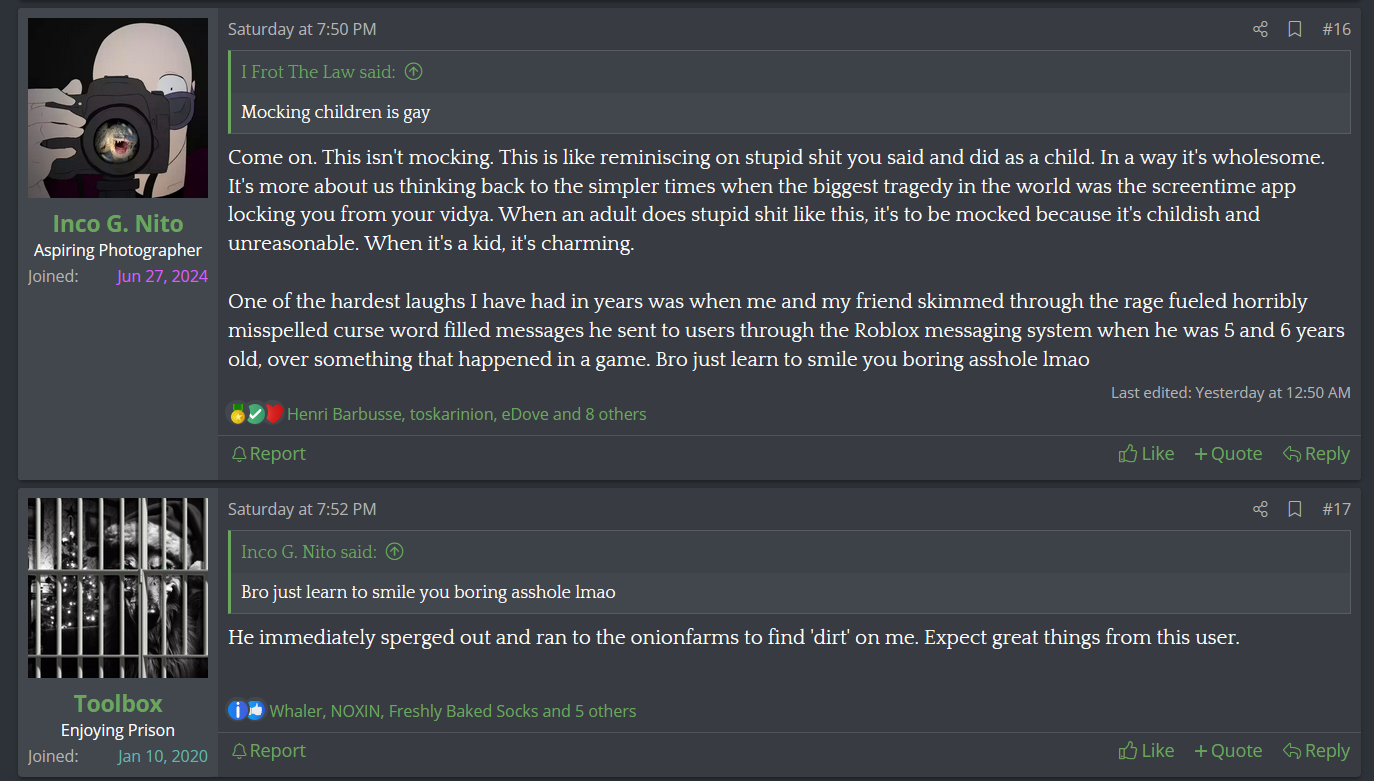
Task: Click share icon on post #17
Action: [x=1260, y=509]
